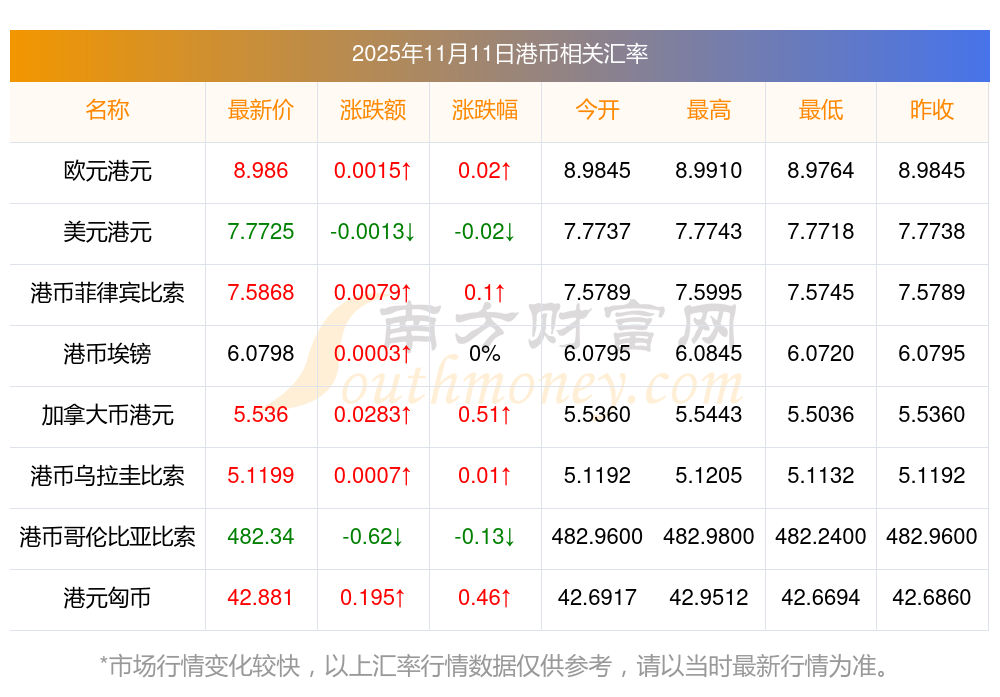Click 港元匈币 open value 42.6917
The image size is (1000, 697).
[x=597, y=598]
